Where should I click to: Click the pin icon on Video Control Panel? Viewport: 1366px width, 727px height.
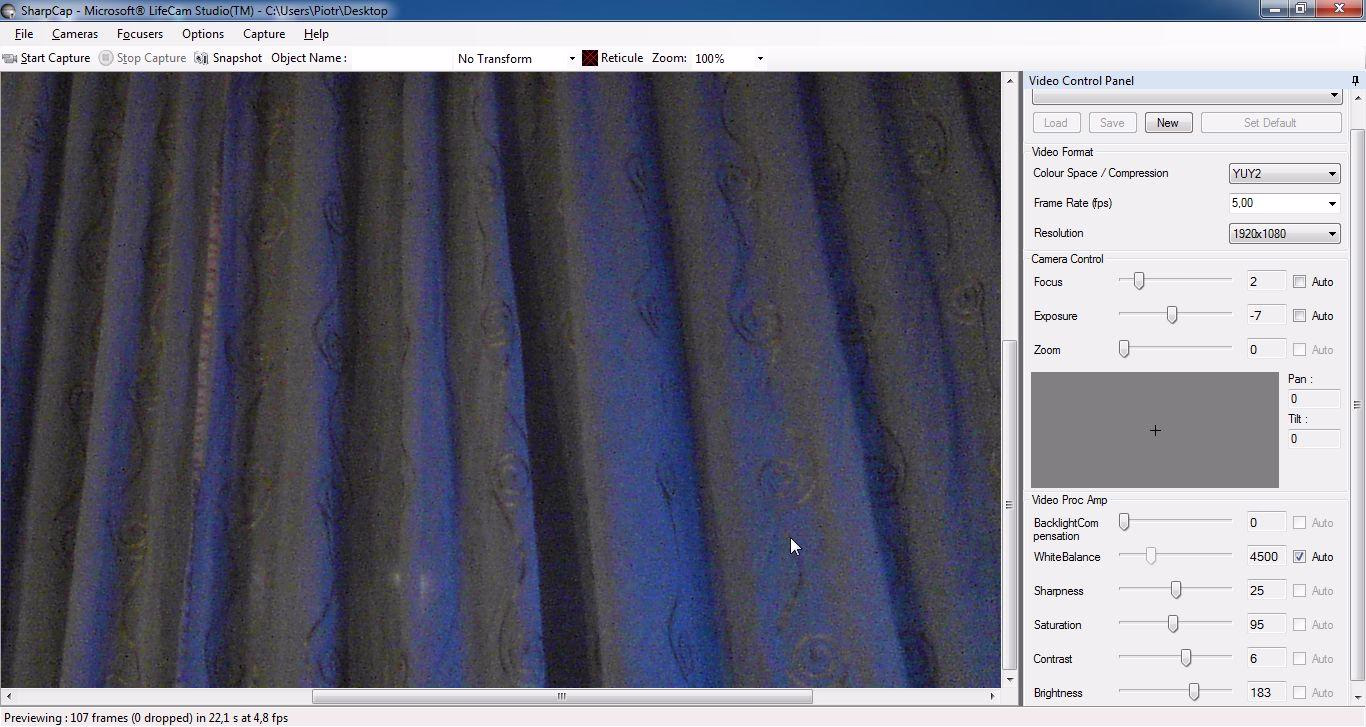click(1355, 81)
